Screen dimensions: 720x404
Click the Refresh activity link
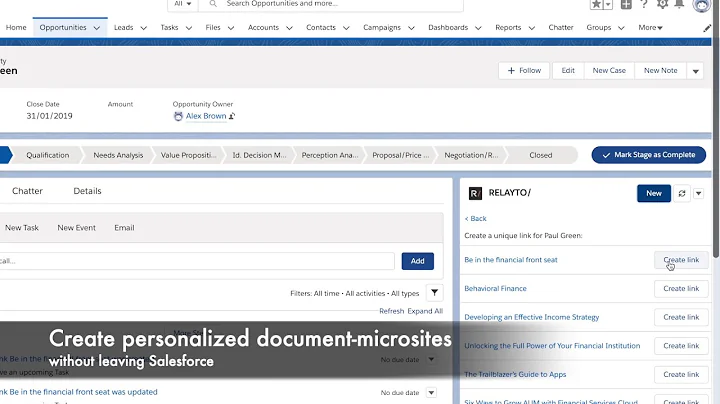coord(391,311)
